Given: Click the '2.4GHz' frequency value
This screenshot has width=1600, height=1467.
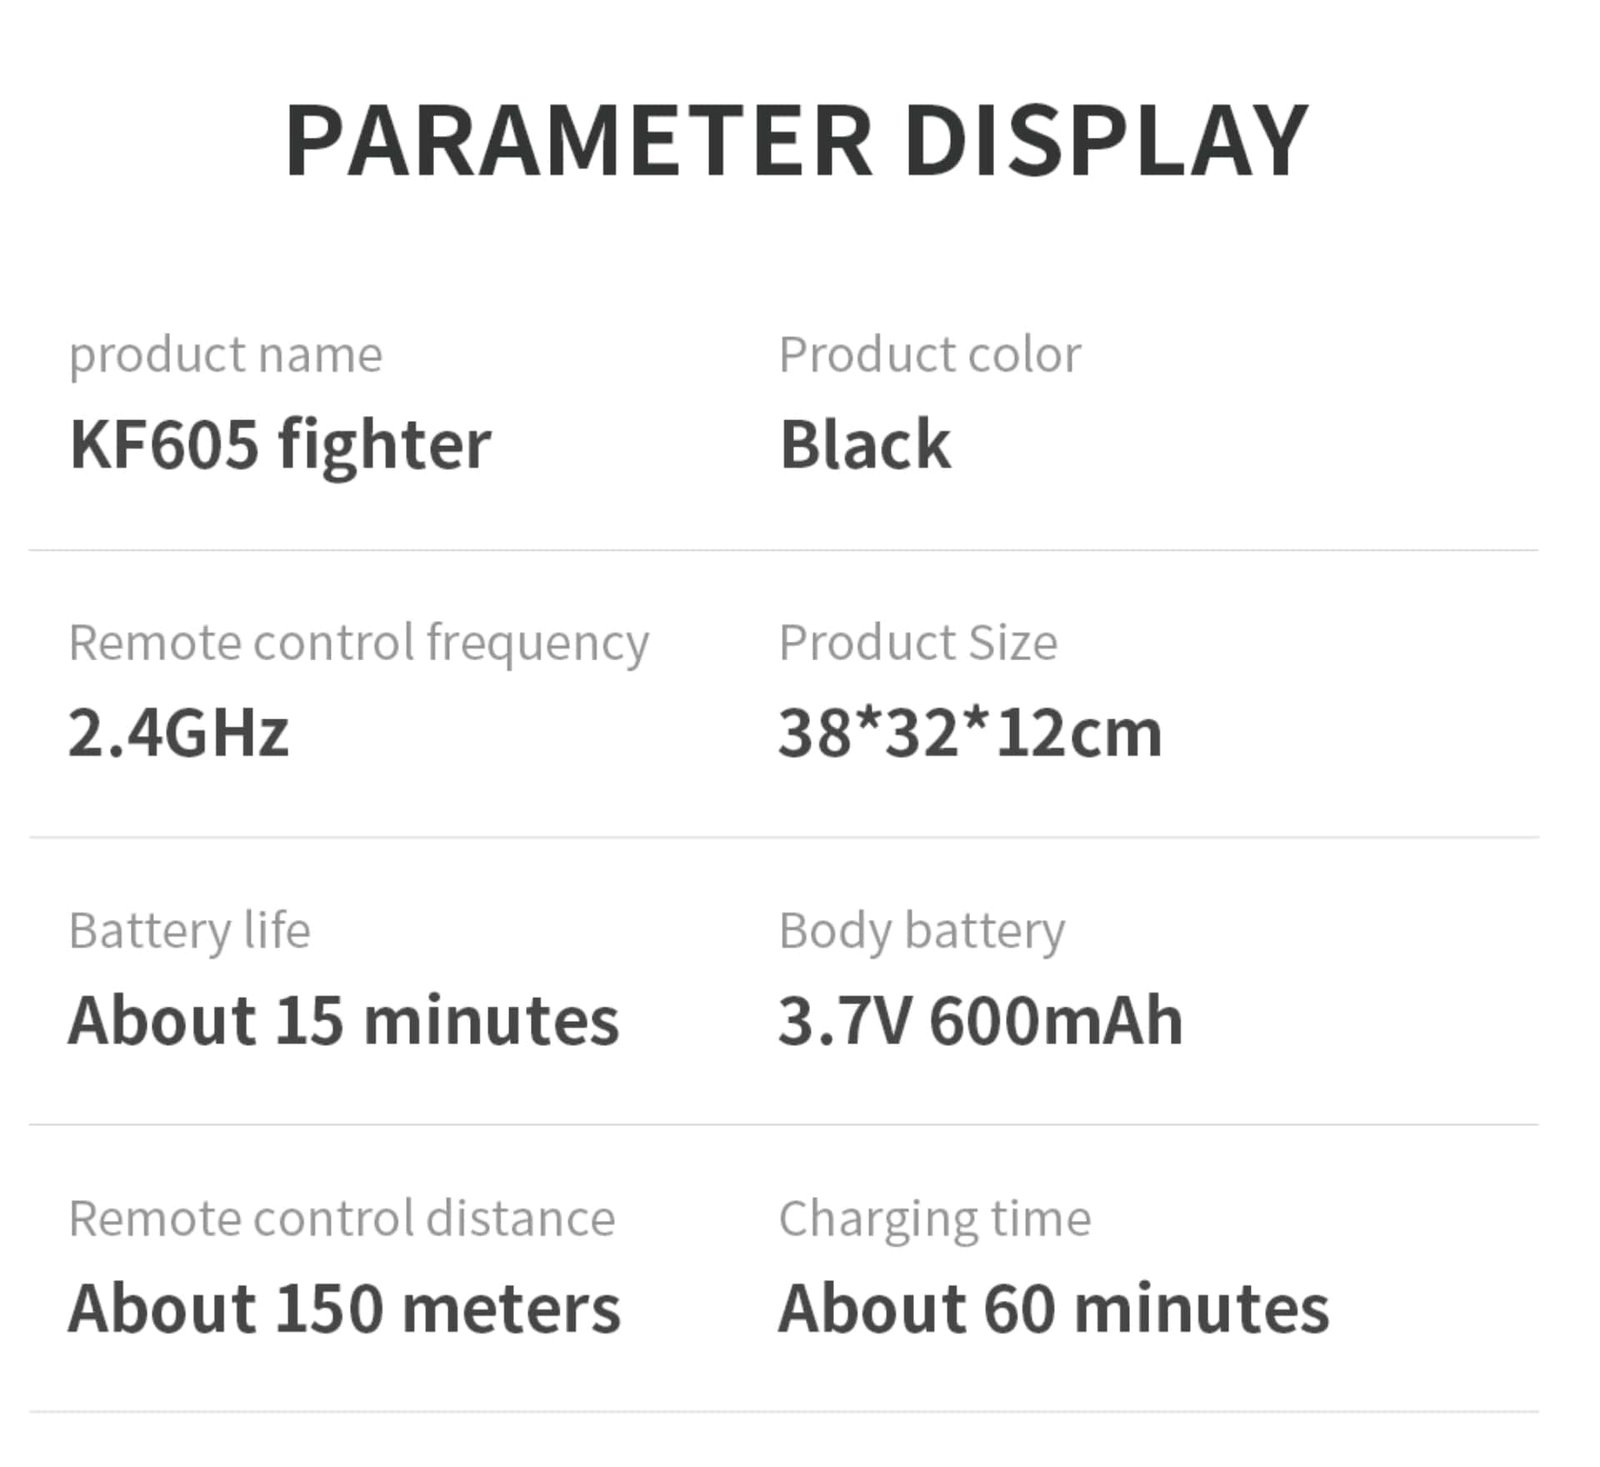Looking at the screenshot, I should [178, 732].
